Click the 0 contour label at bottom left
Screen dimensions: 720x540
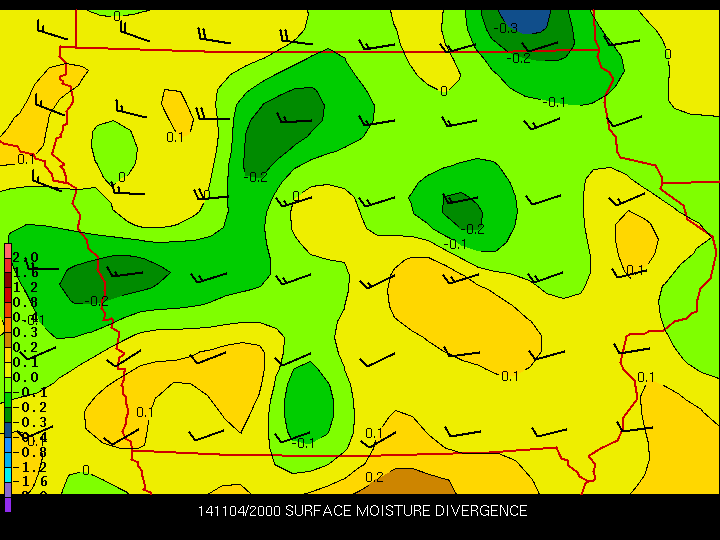[x=85, y=470]
